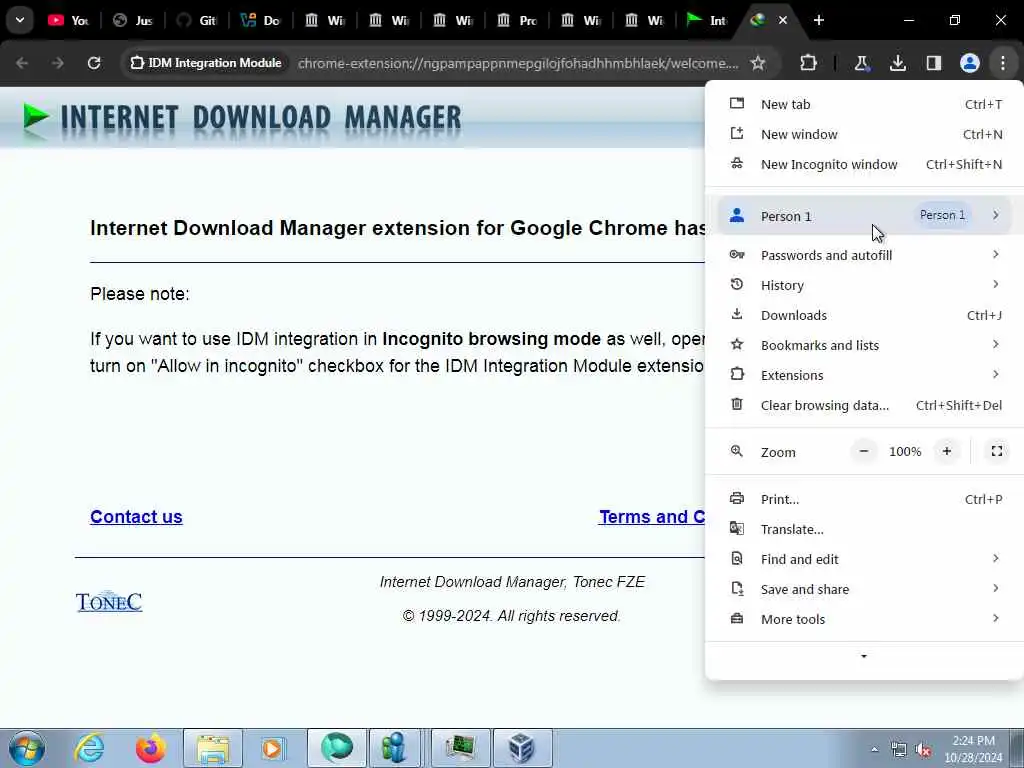Open Bookmarks and lists submenu

[x=865, y=345]
